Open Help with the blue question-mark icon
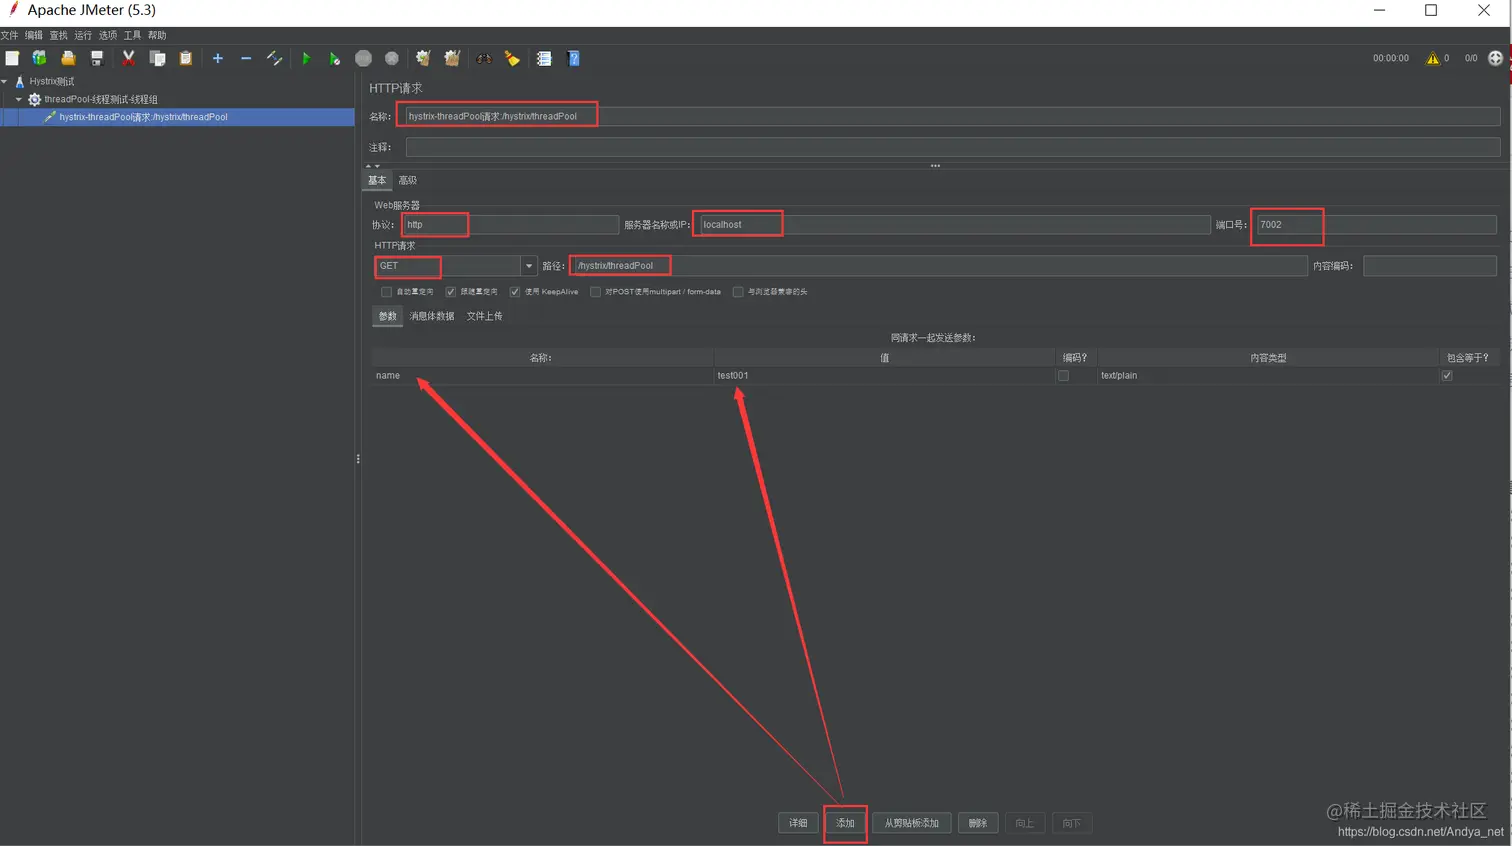This screenshot has width=1512, height=846. coord(573,58)
